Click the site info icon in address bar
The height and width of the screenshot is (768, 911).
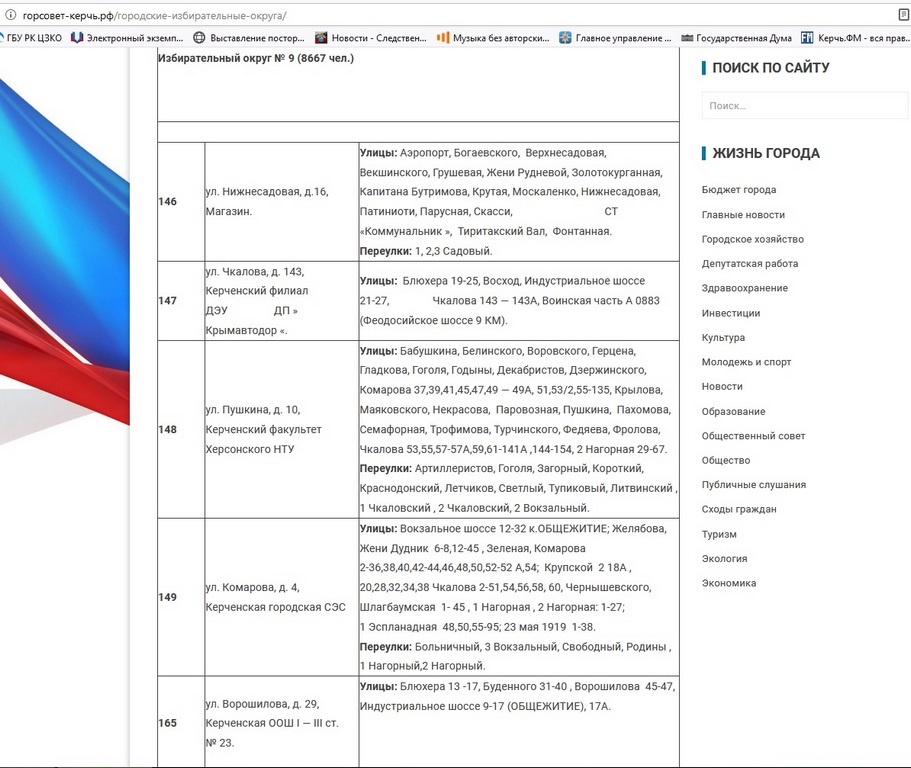[x=10, y=16]
